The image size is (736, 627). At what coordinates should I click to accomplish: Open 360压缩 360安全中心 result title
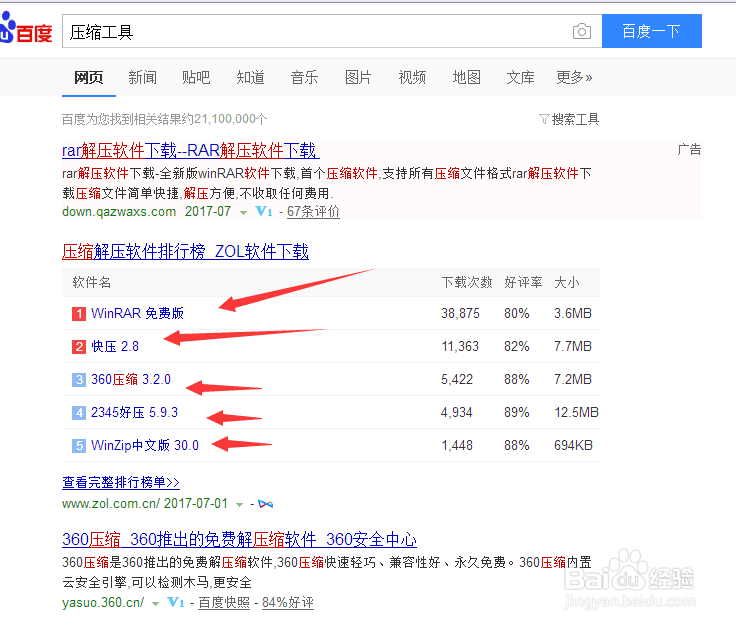coord(239,540)
